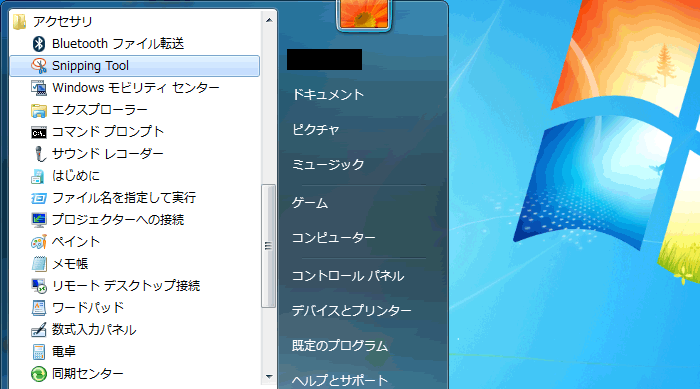
Task: Select プロジェクターへの接続 text
Action: point(118,220)
